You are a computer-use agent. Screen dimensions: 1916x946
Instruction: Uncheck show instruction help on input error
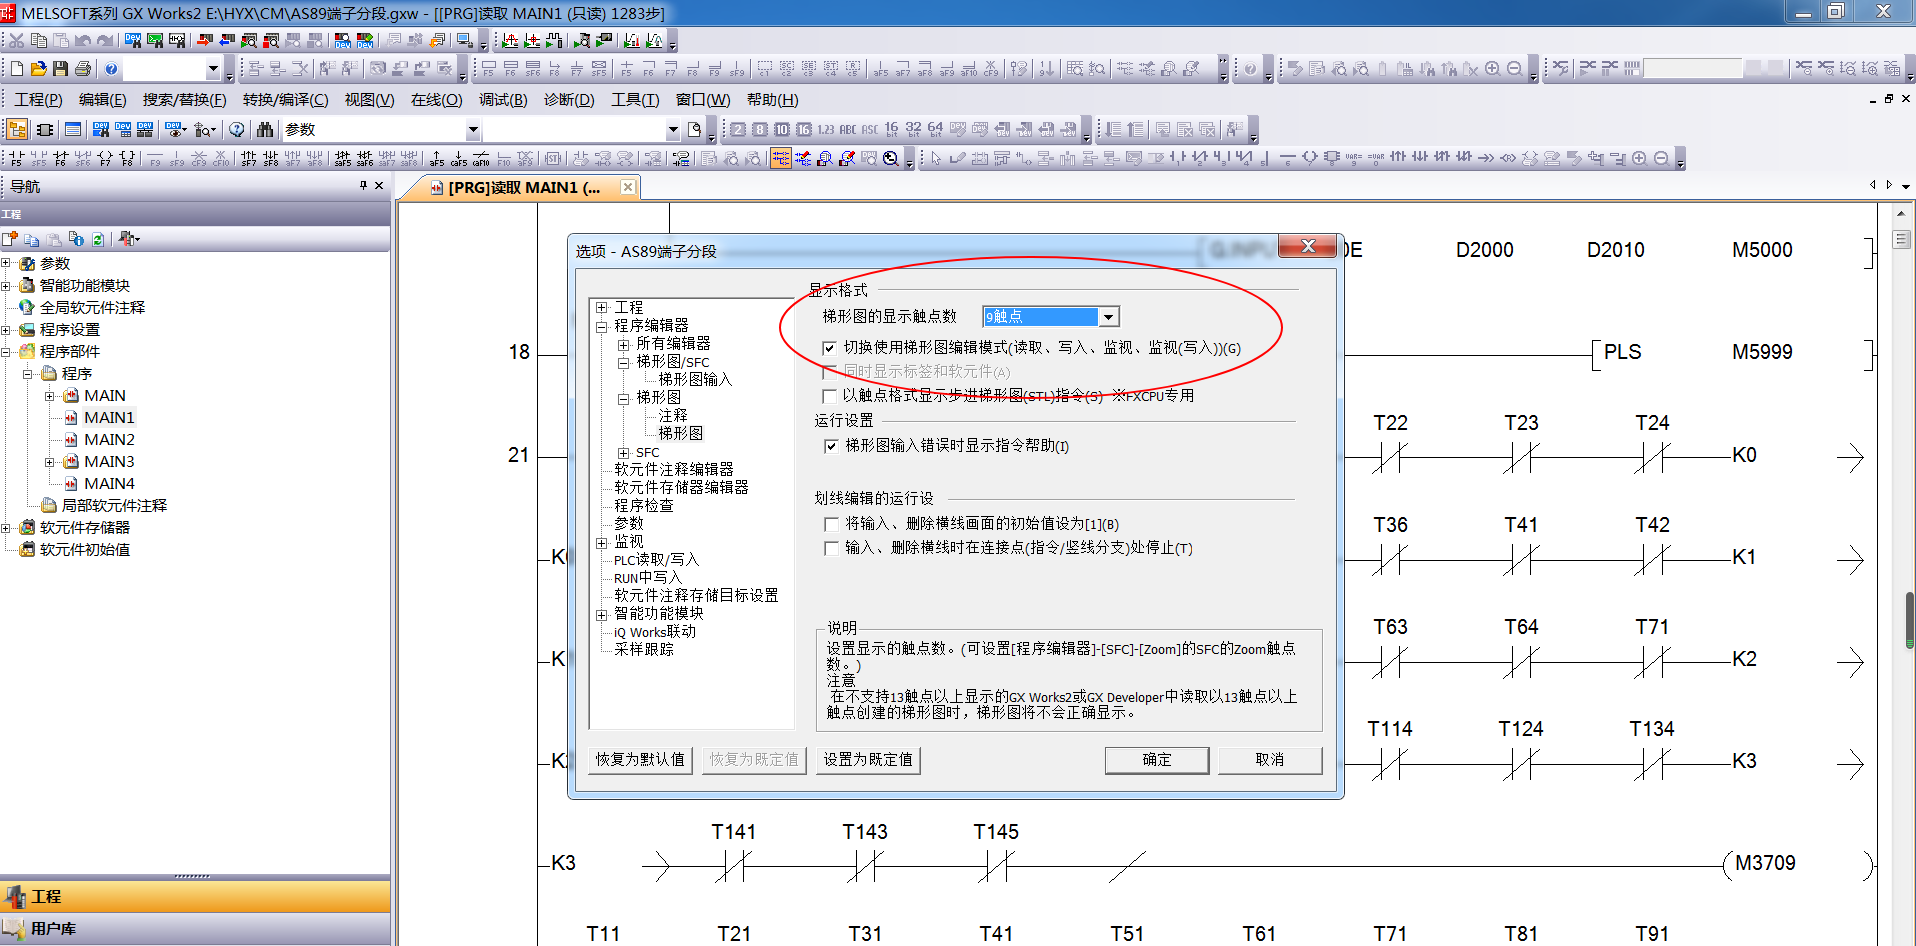830,446
